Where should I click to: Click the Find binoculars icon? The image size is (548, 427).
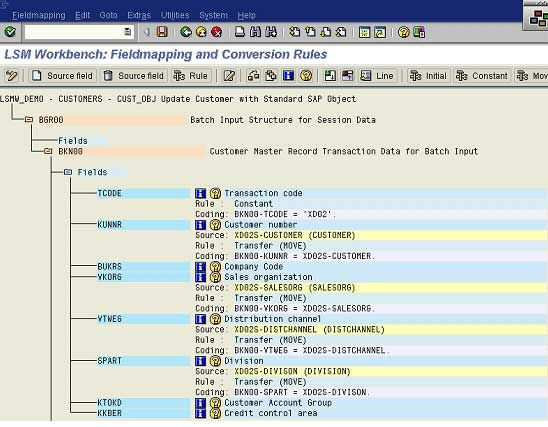255,32
